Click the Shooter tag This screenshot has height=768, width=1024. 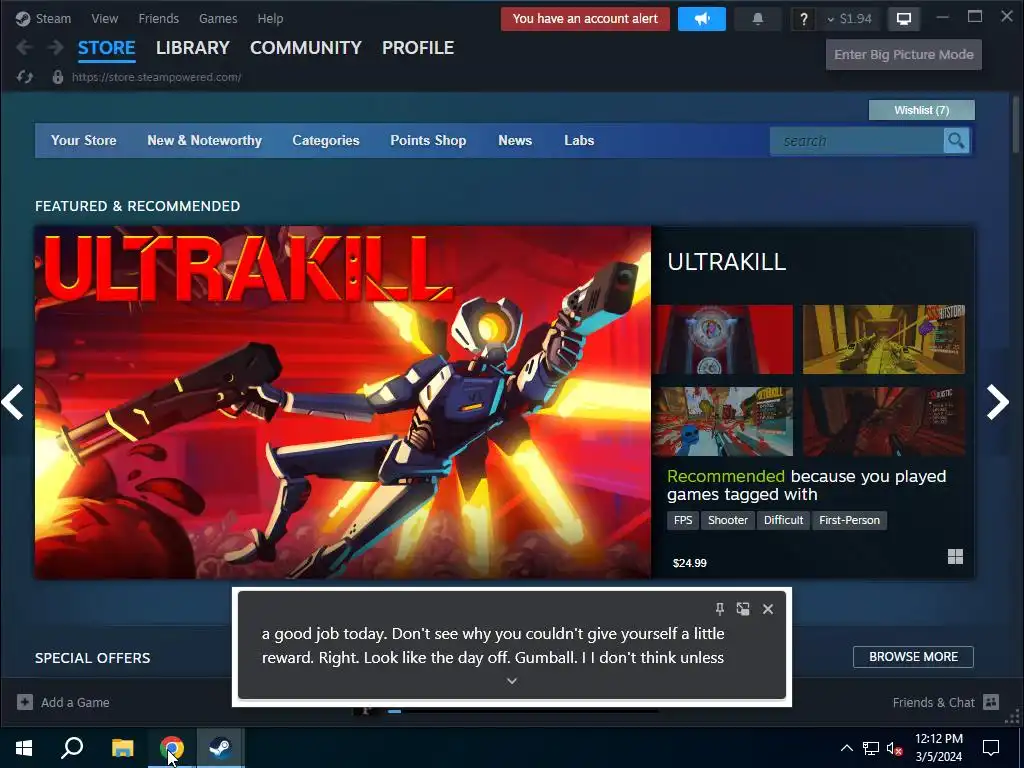pos(728,520)
